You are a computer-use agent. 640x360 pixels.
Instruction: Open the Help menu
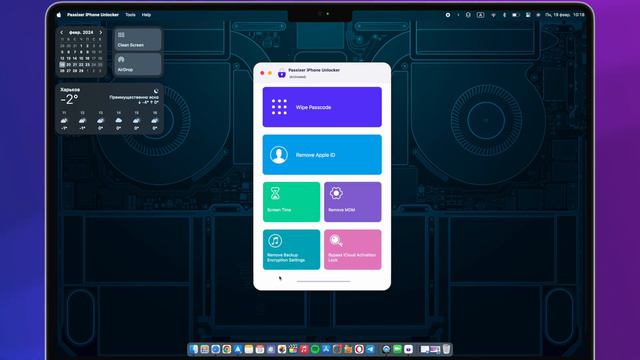[146, 15]
